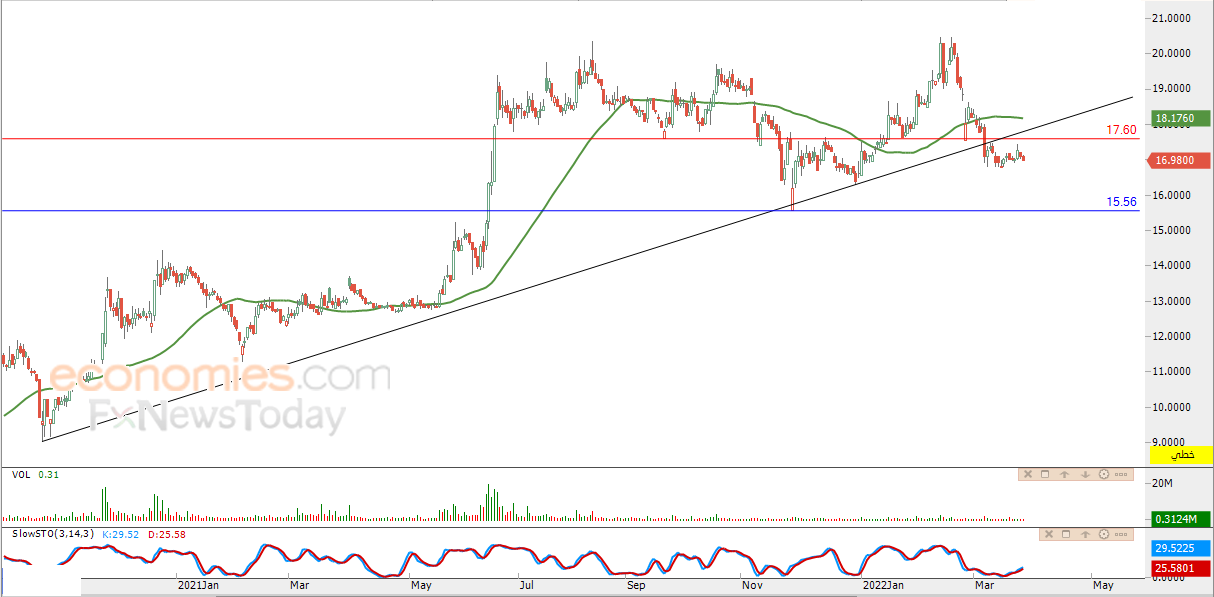This screenshot has width=1214, height=597.
Task: Maximize the VOL indicator panel
Action: tap(1045, 474)
